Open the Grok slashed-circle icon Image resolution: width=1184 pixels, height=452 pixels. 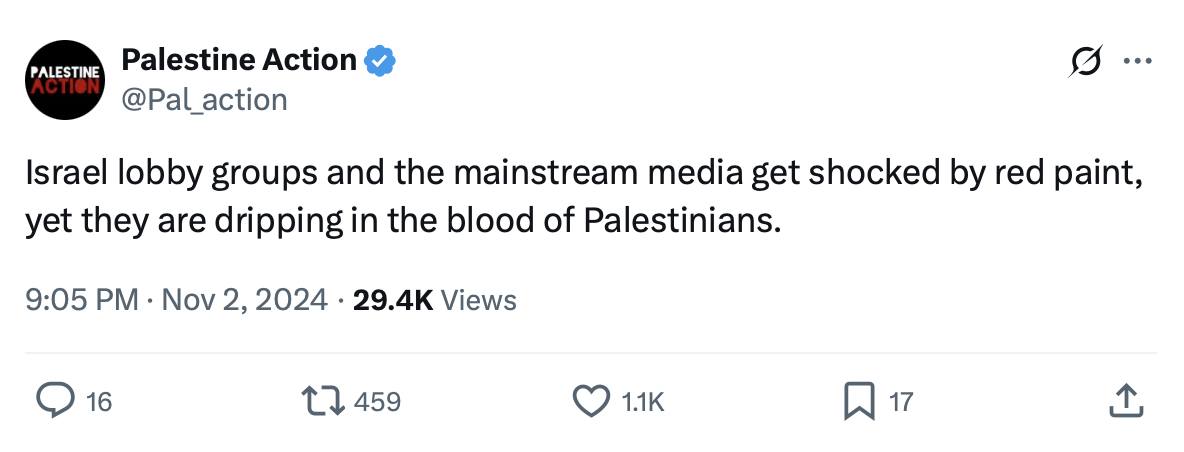click(x=1083, y=62)
